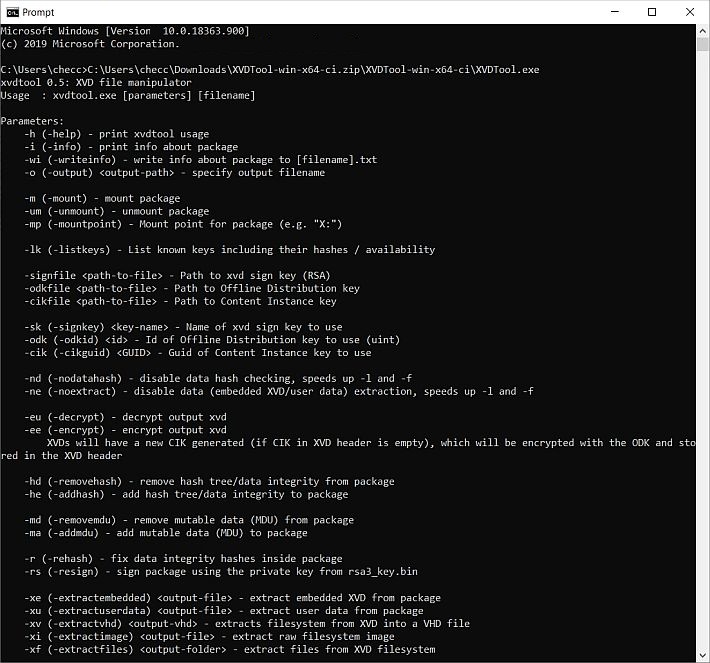
Task: Click the '-hd (-removehash)' parameter line
Action: pyautogui.click(x=210, y=481)
